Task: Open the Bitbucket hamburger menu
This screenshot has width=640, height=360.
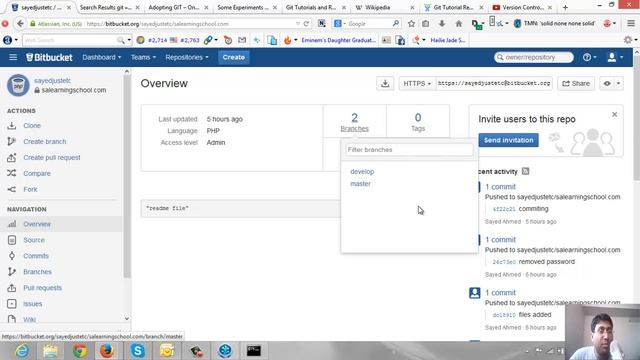Action: click(x=13, y=57)
